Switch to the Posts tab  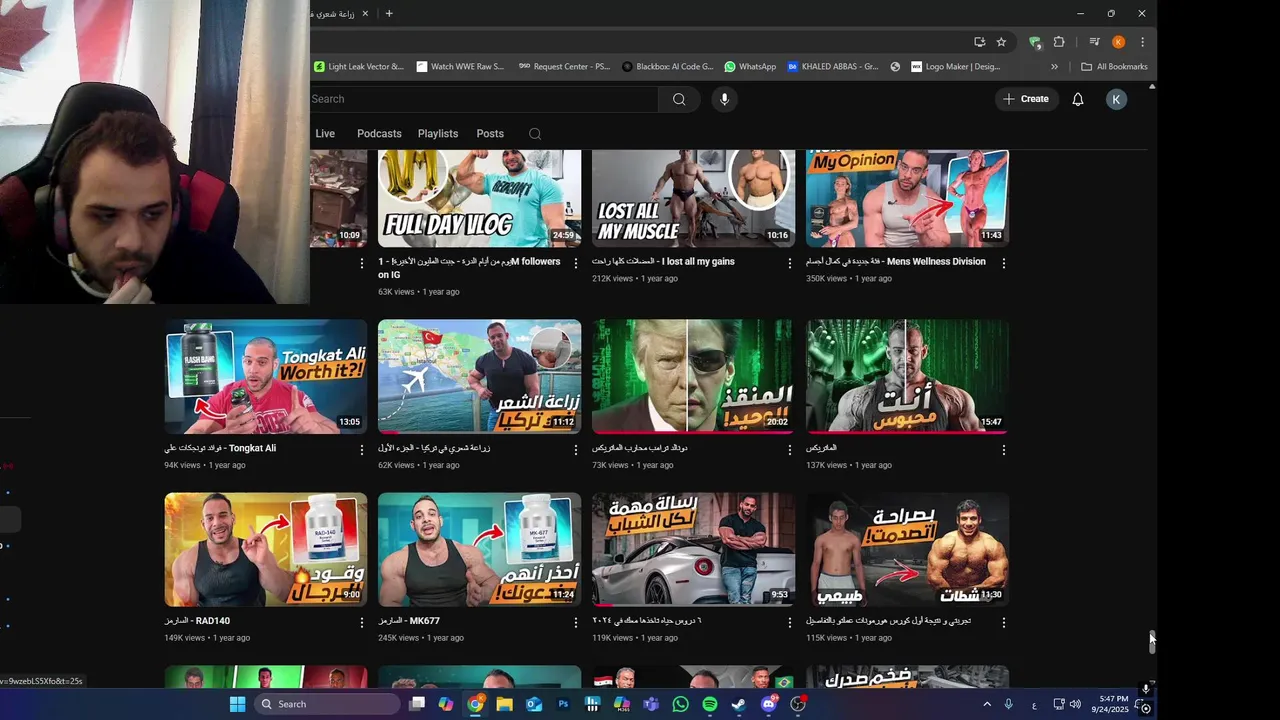[x=490, y=134]
